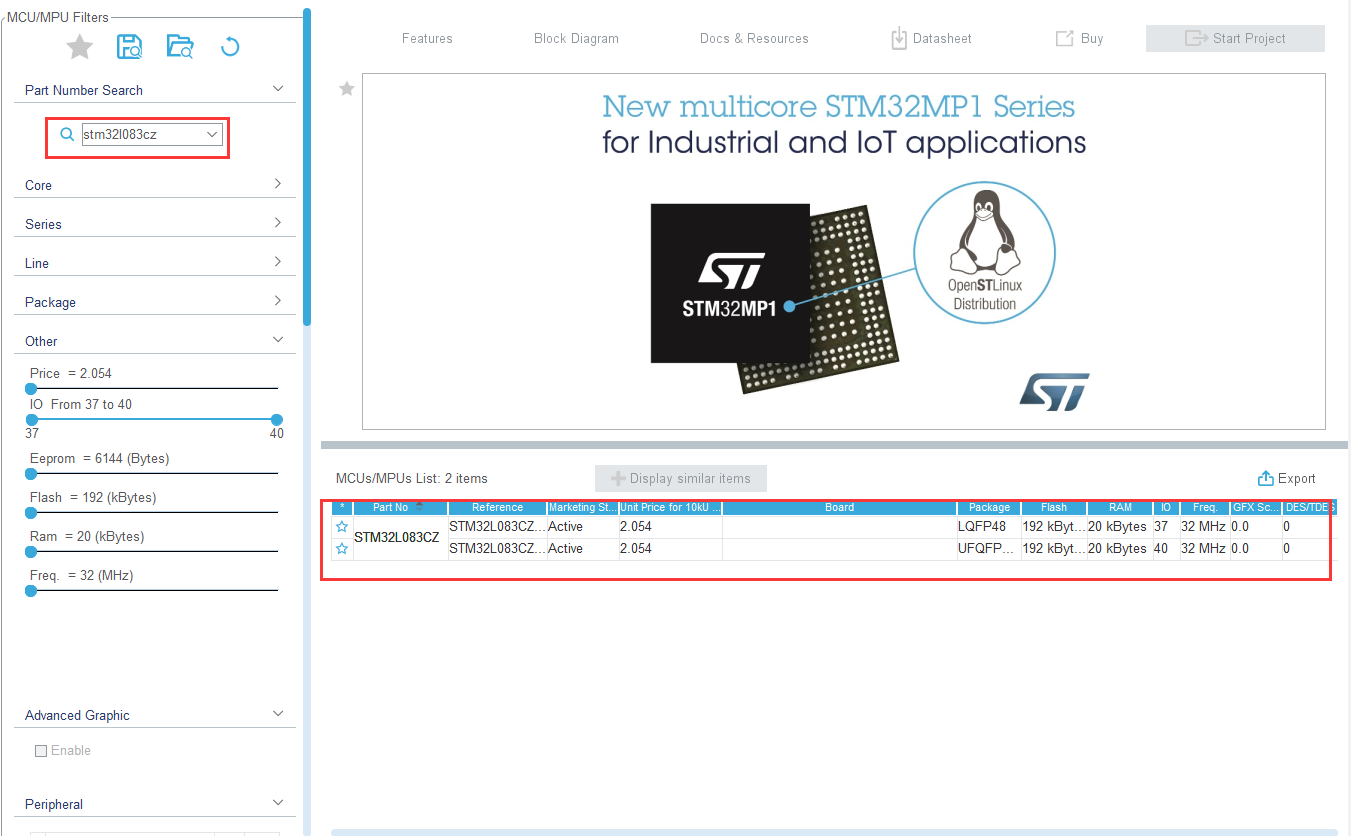Sort by the Package column header
1358x836 pixels.
[x=989, y=507]
